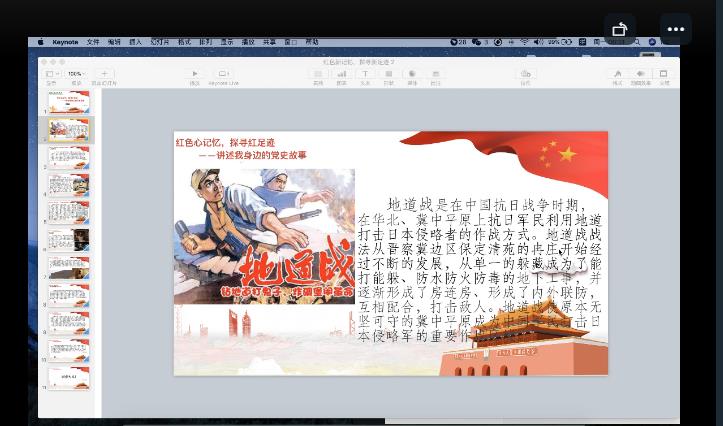Open the 文件 (File) menu
This screenshot has width=723, height=426.
pyautogui.click(x=93, y=42)
